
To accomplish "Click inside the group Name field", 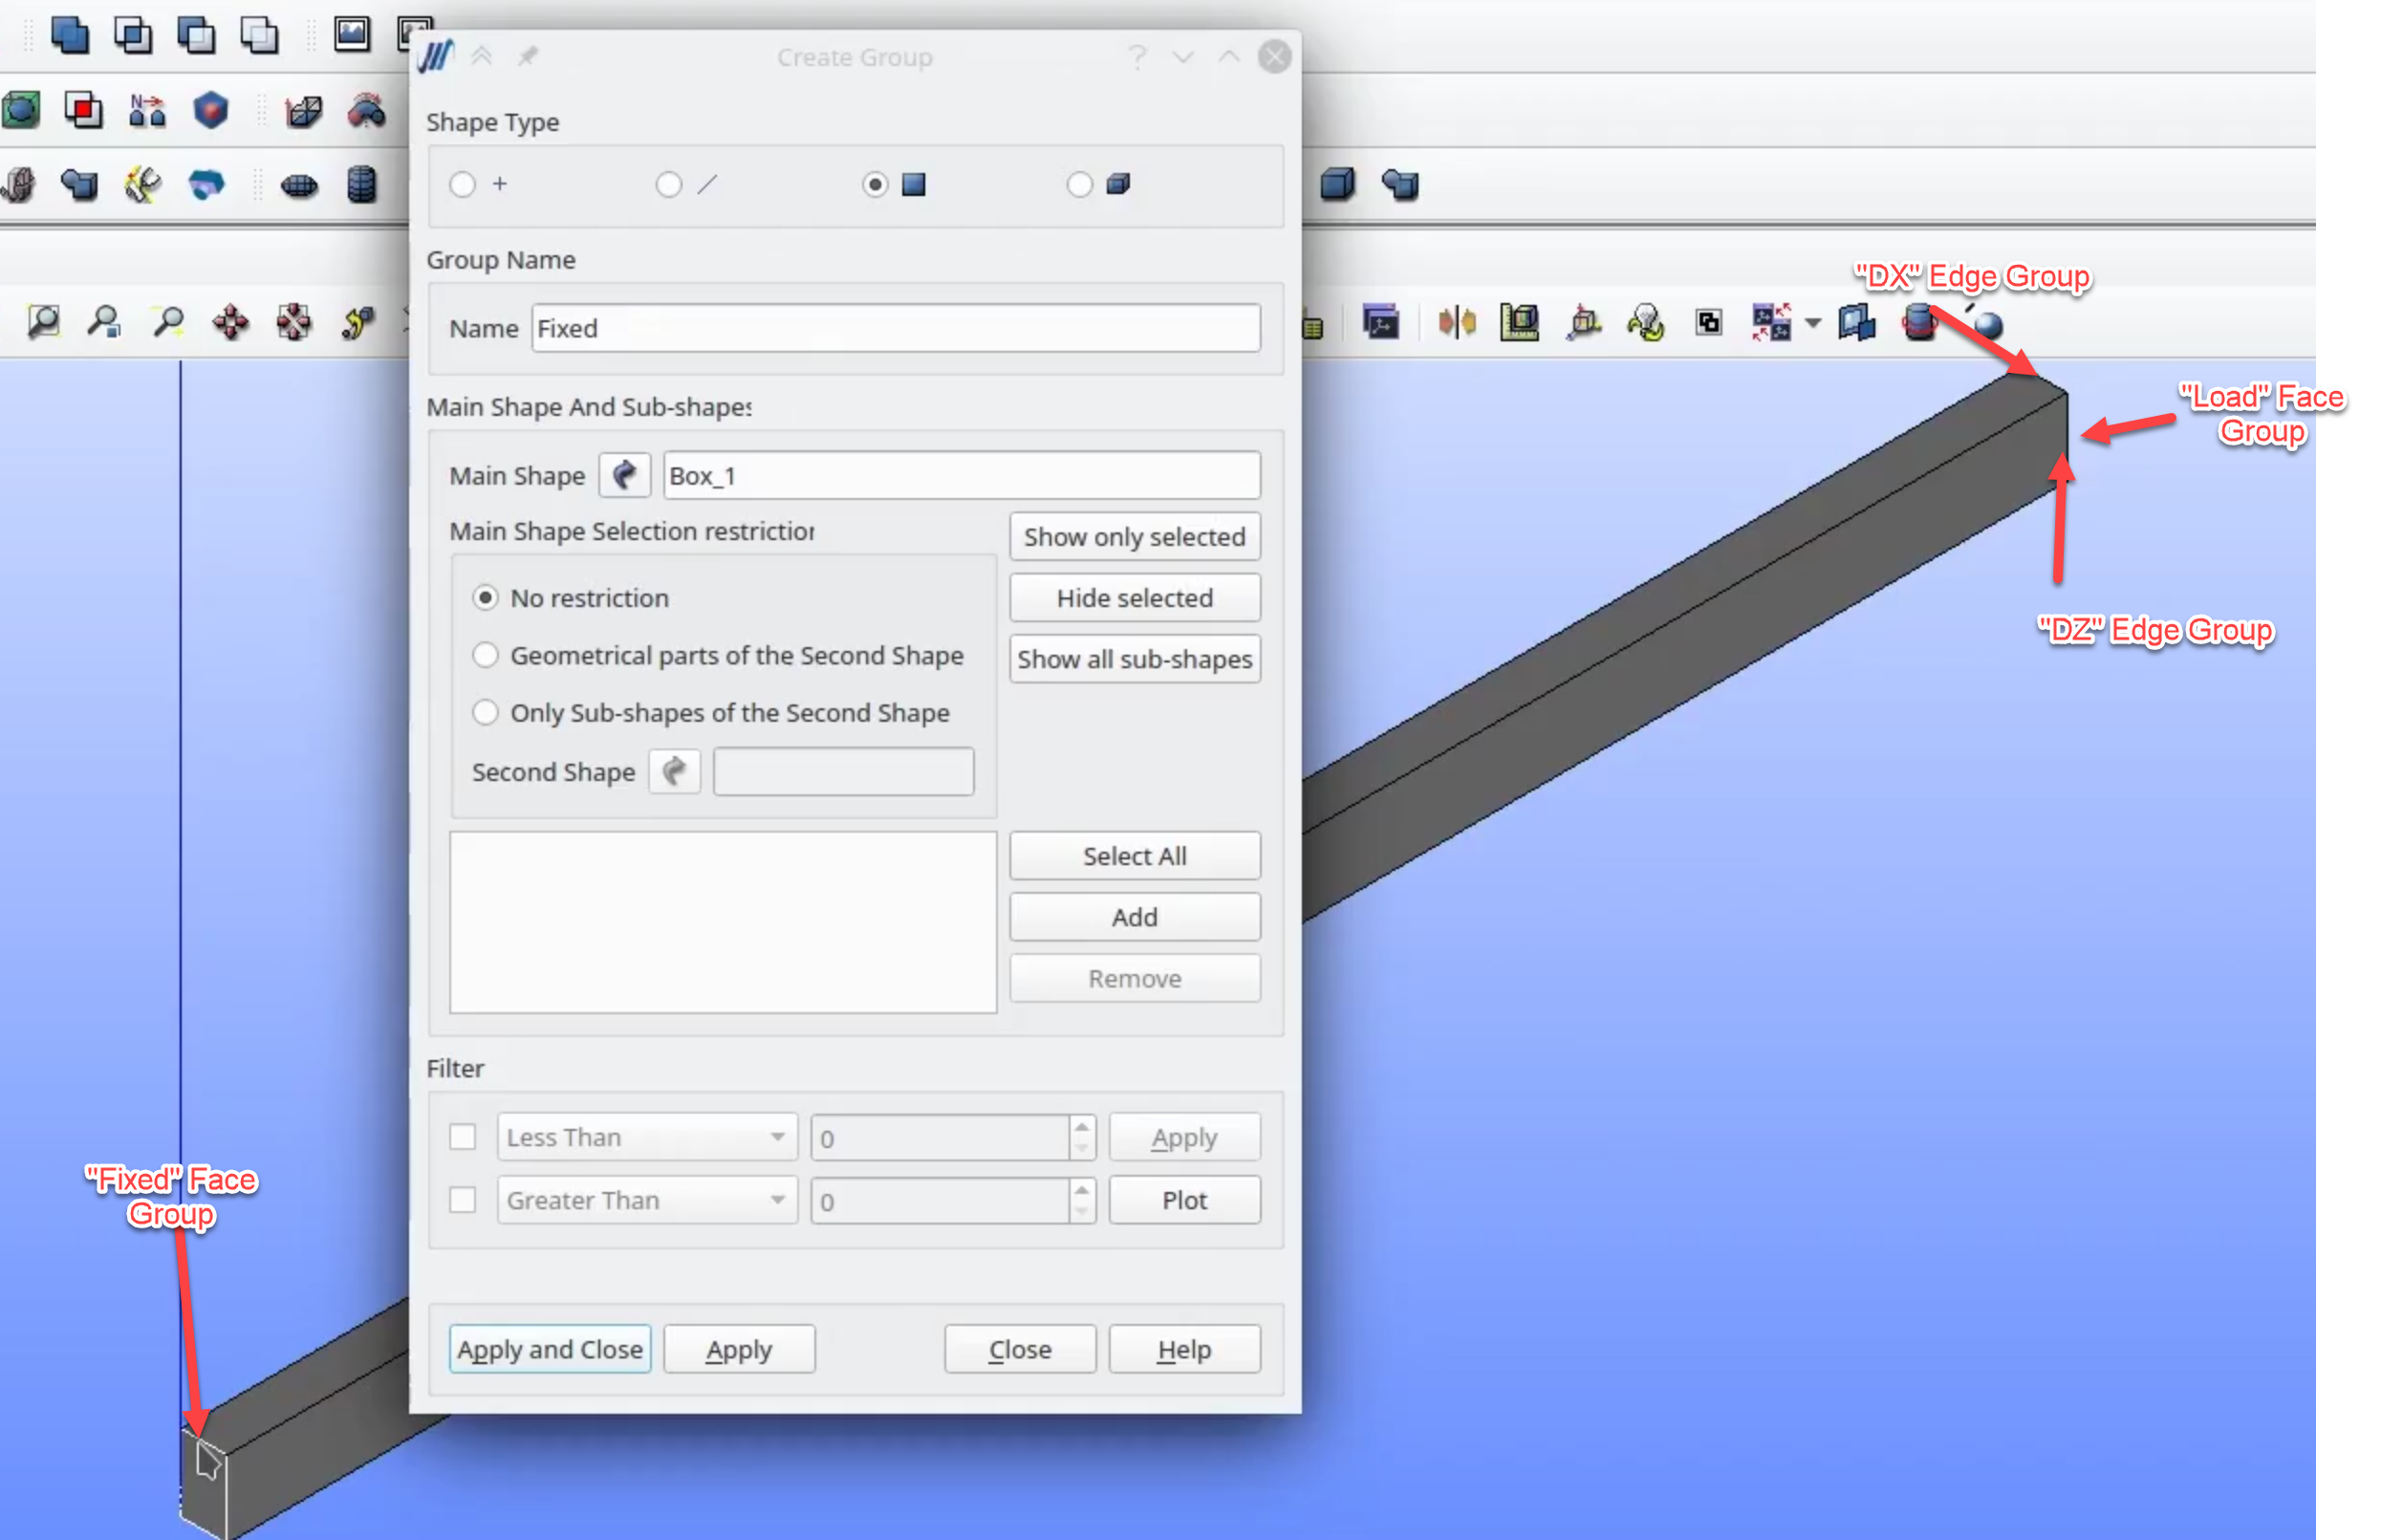I will 895,328.
